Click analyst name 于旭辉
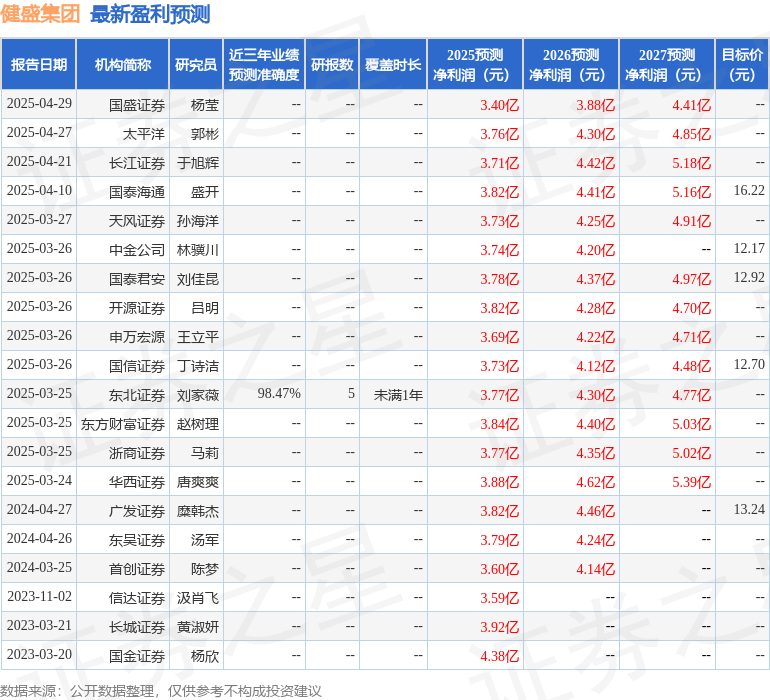Screen dimensions: 770x700 pyautogui.click(x=198, y=163)
